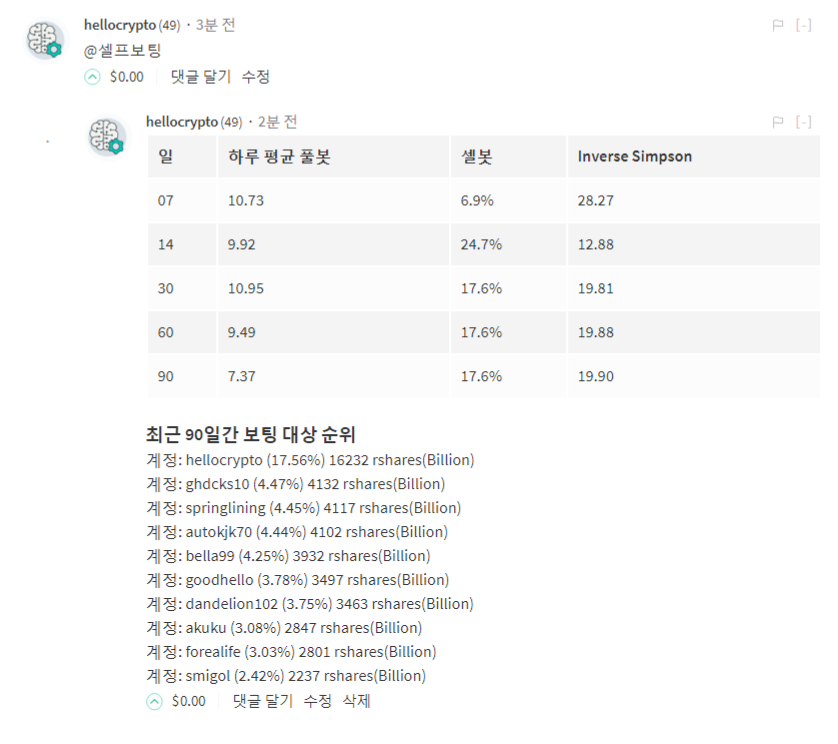Click the ghdcks10 (4.47%) ranking line
The height and width of the screenshot is (744, 838).
pos(296,484)
